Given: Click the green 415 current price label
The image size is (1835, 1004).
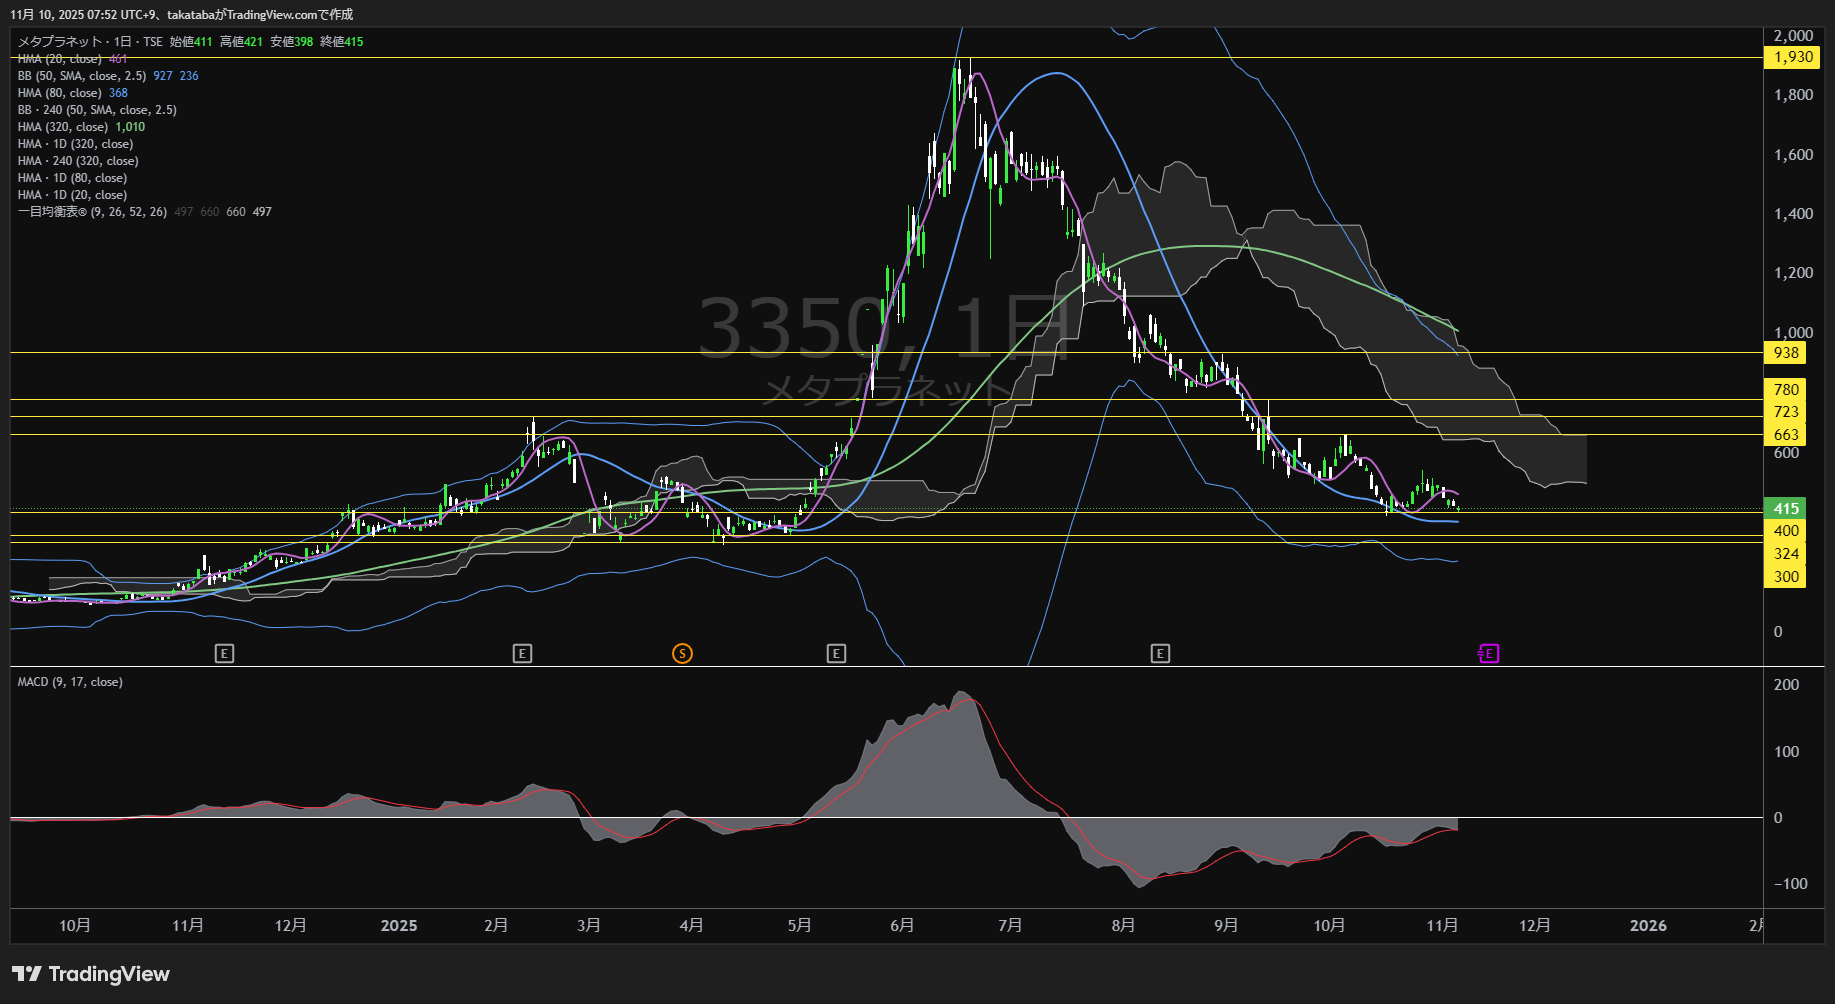Looking at the screenshot, I should pyautogui.click(x=1785, y=509).
